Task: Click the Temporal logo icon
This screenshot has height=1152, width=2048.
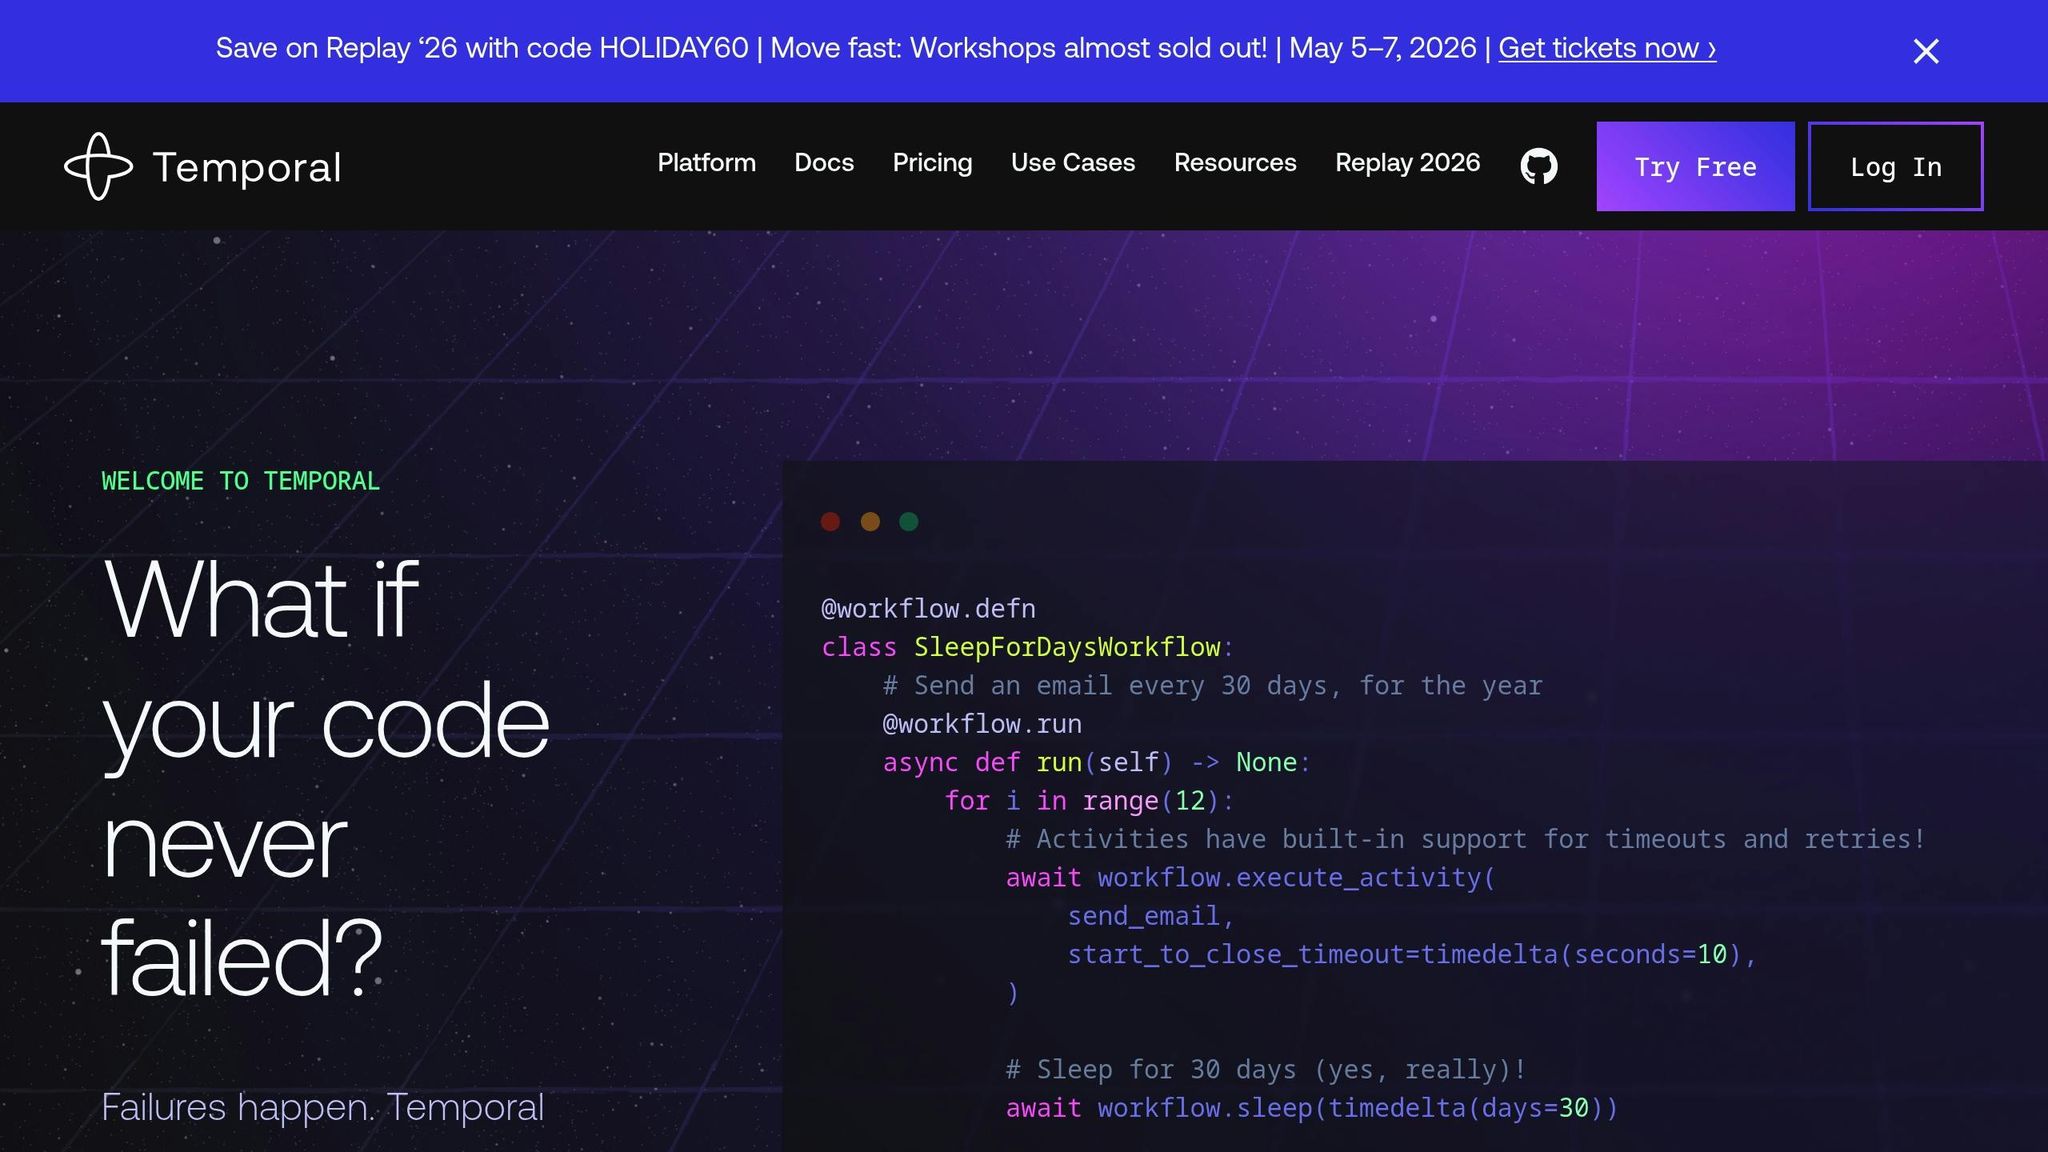Action: point(98,166)
